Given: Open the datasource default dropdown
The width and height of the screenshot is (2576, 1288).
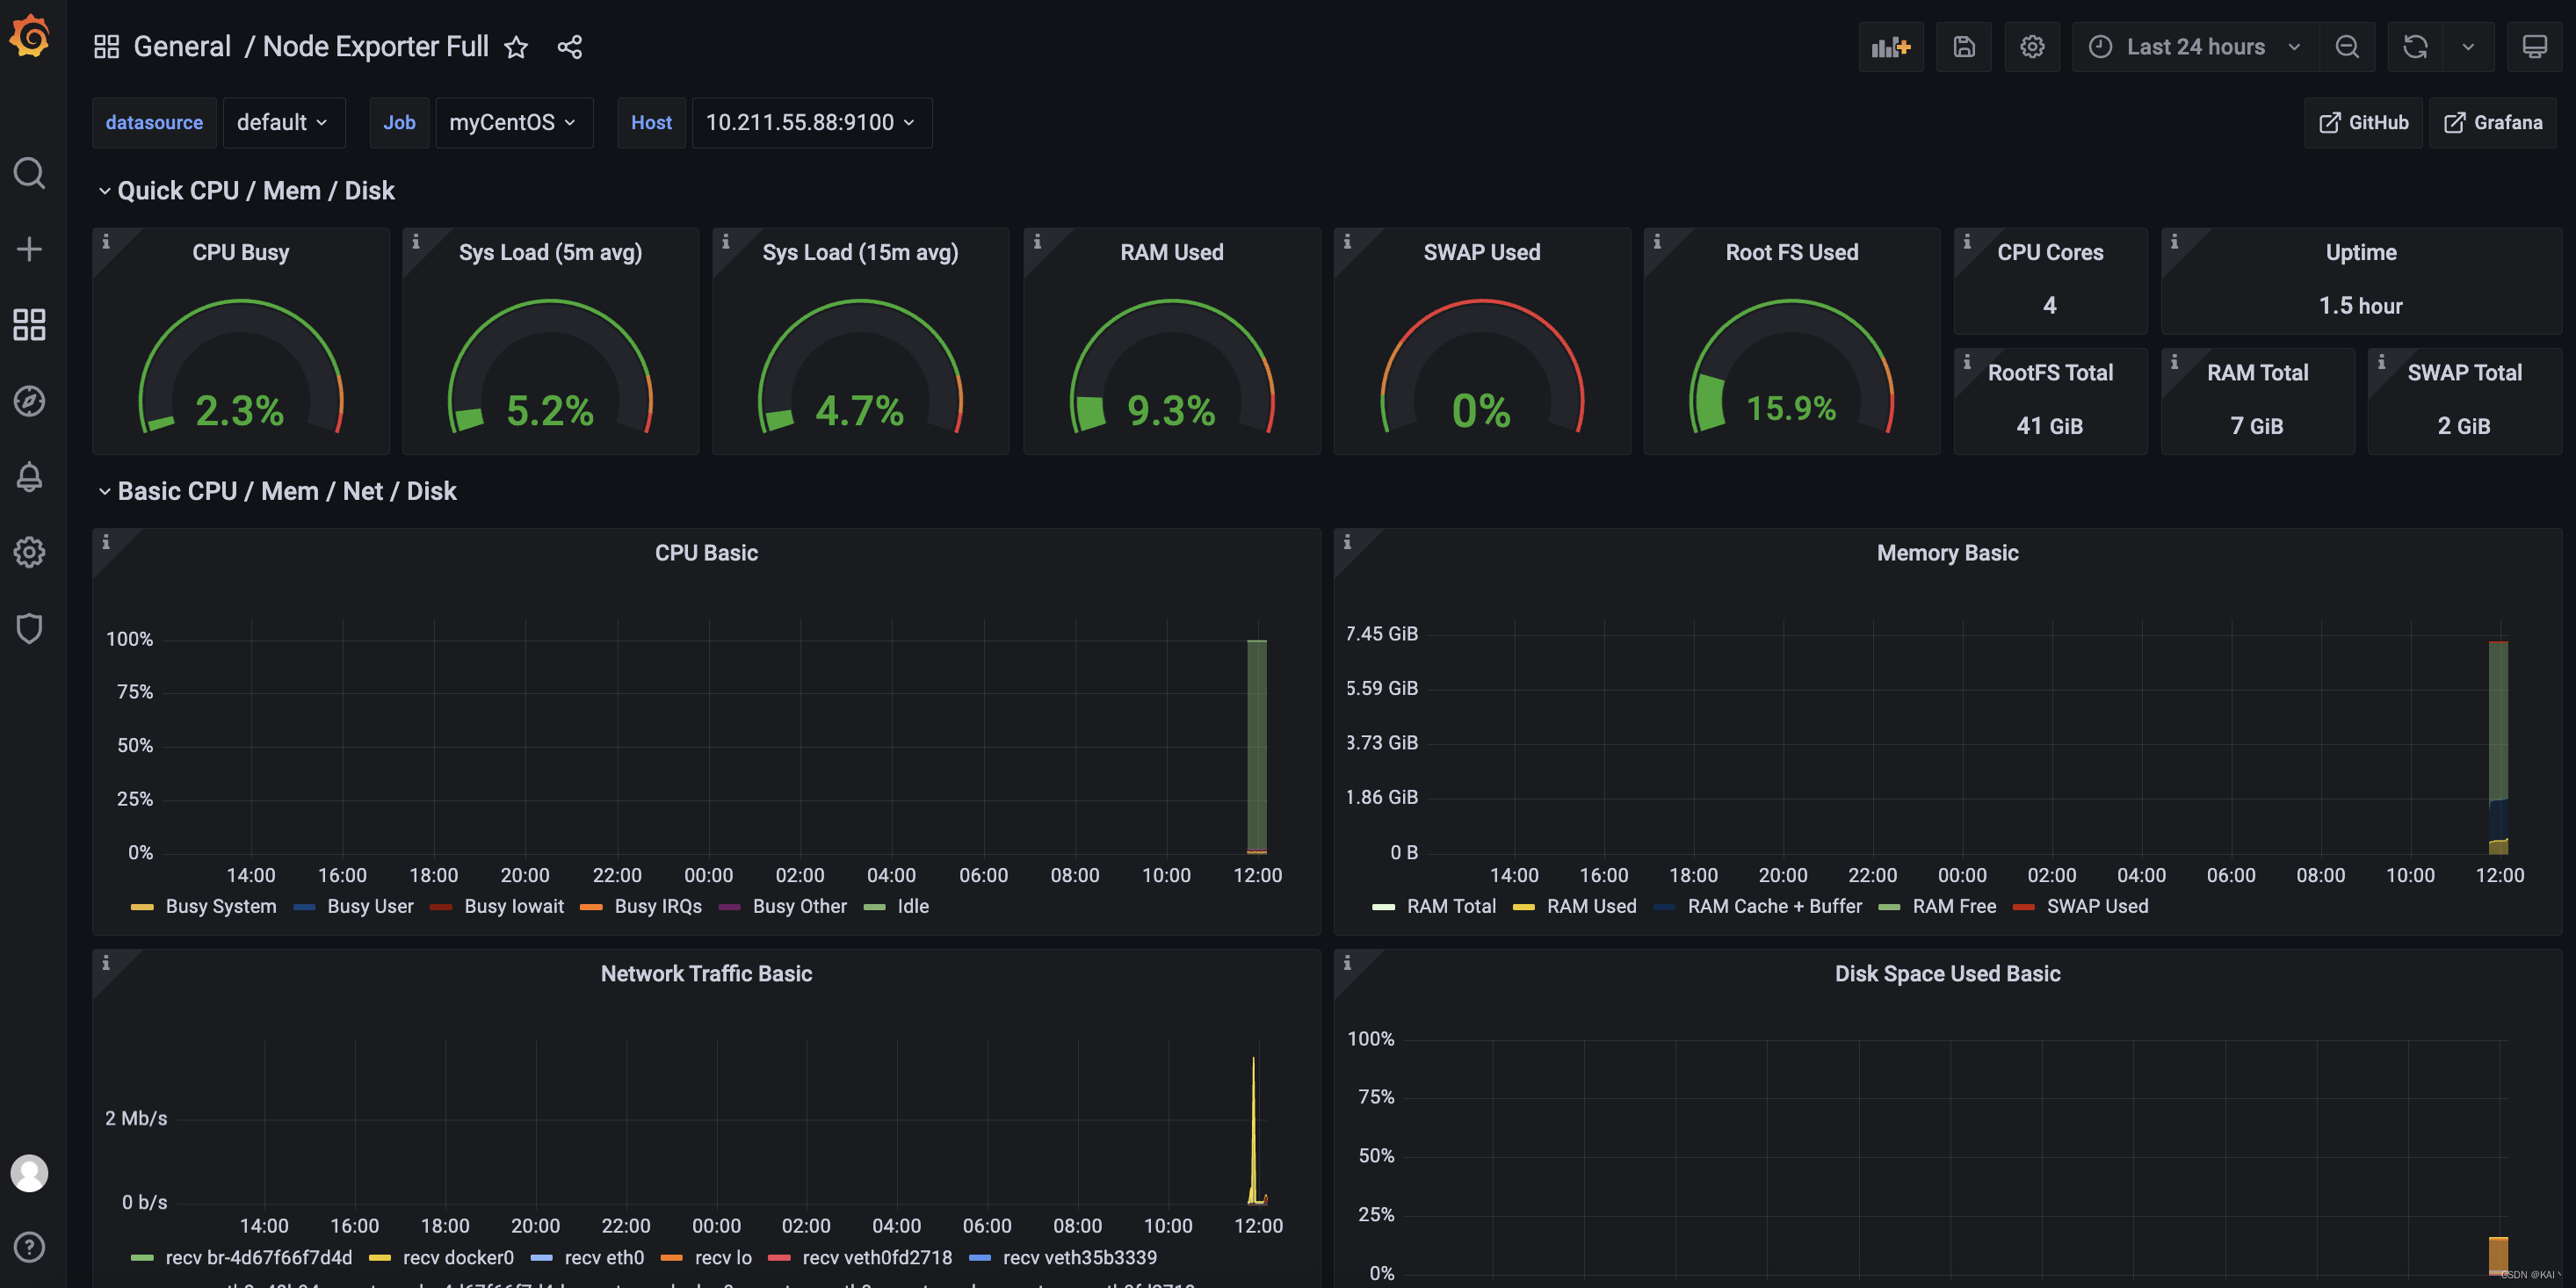Looking at the screenshot, I should (284, 123).
